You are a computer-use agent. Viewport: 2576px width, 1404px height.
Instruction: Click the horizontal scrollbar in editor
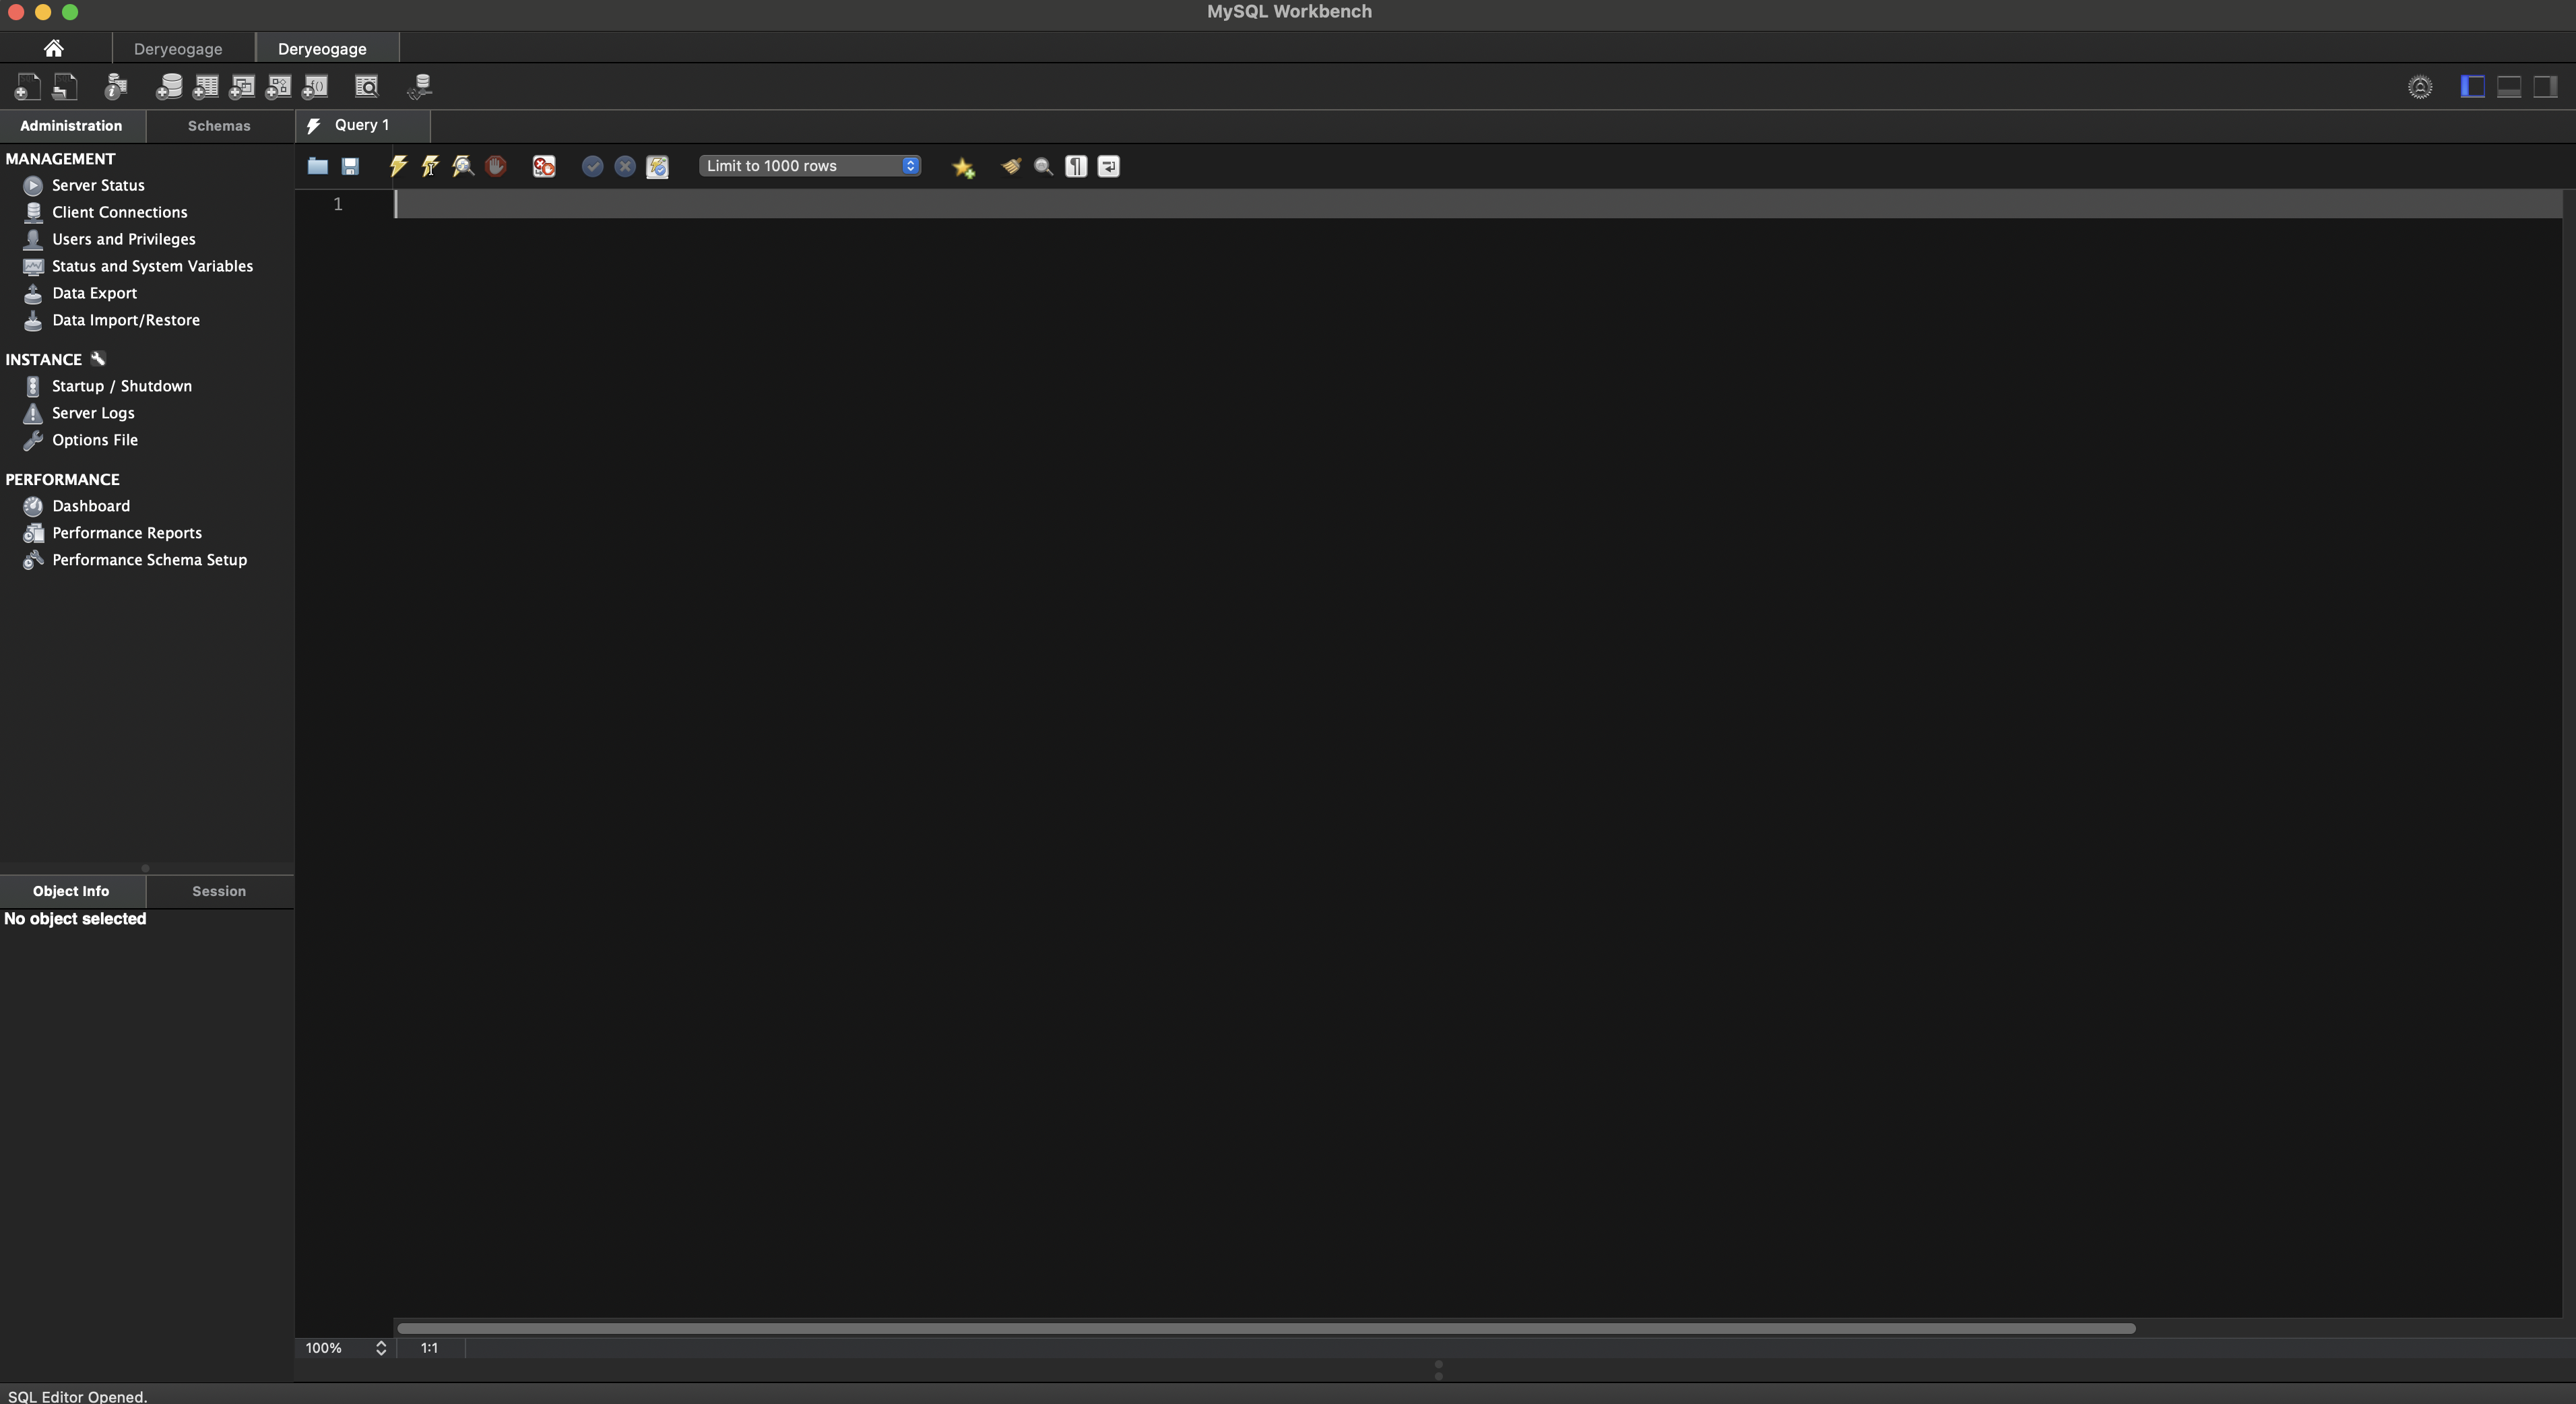(x=1265, y=1328)
